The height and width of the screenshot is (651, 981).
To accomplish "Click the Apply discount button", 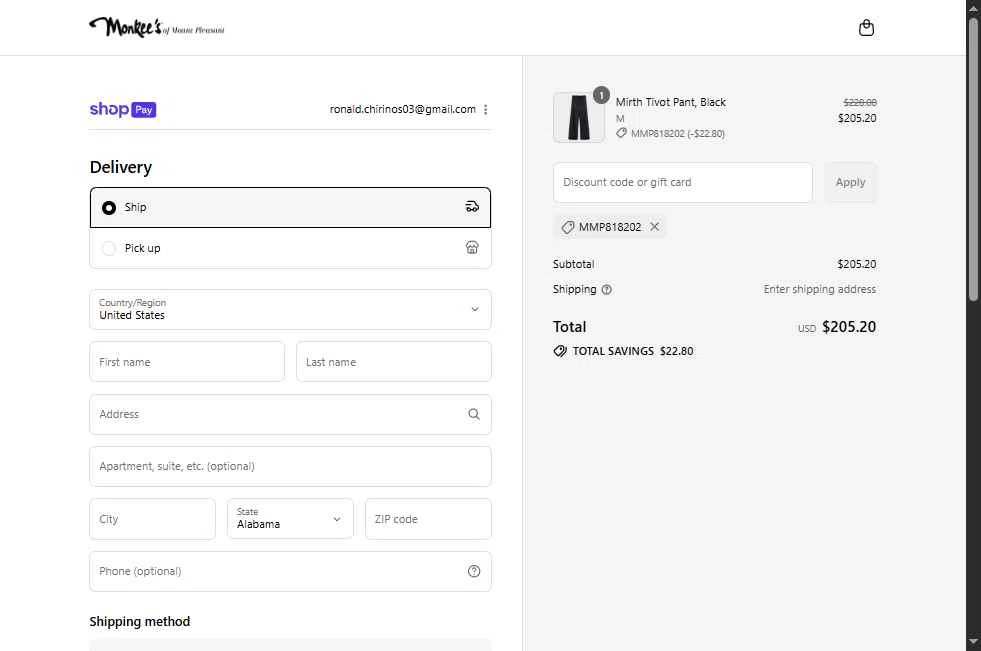I will [x=850, y=183].
